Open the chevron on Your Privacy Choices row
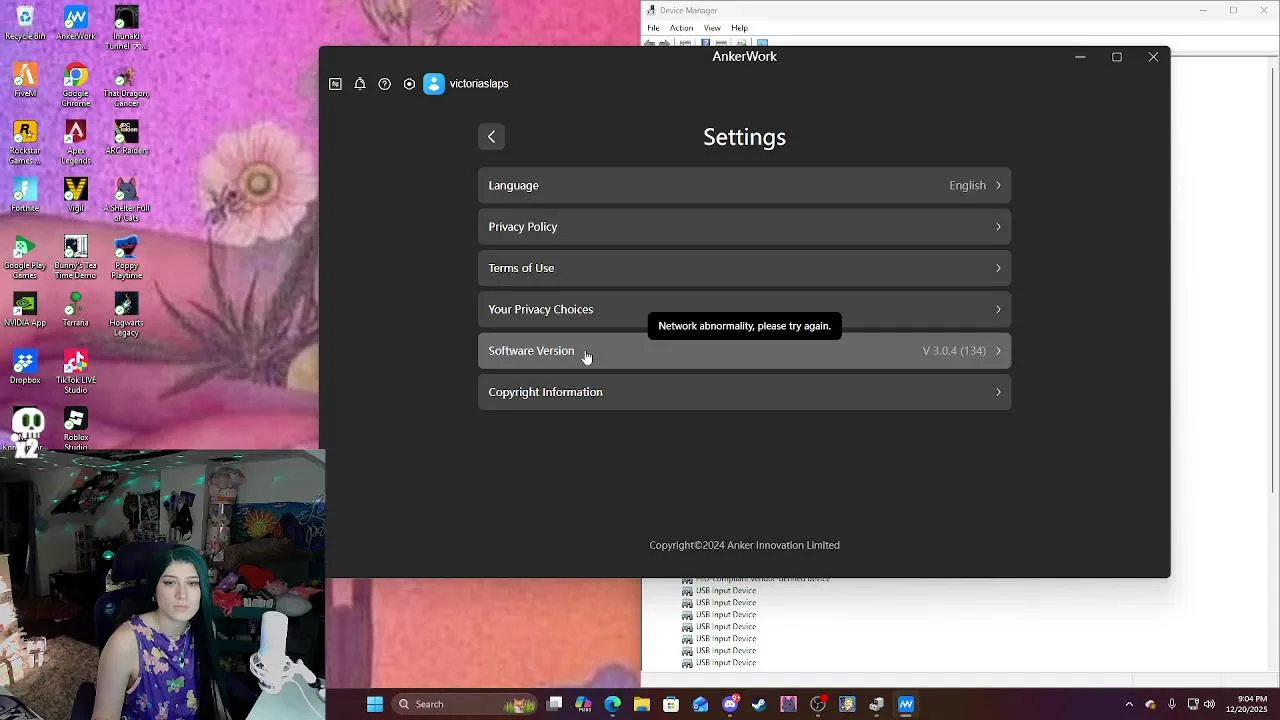Image resolution: width=1280 pixels, height=720 pixels. point(998,309)
